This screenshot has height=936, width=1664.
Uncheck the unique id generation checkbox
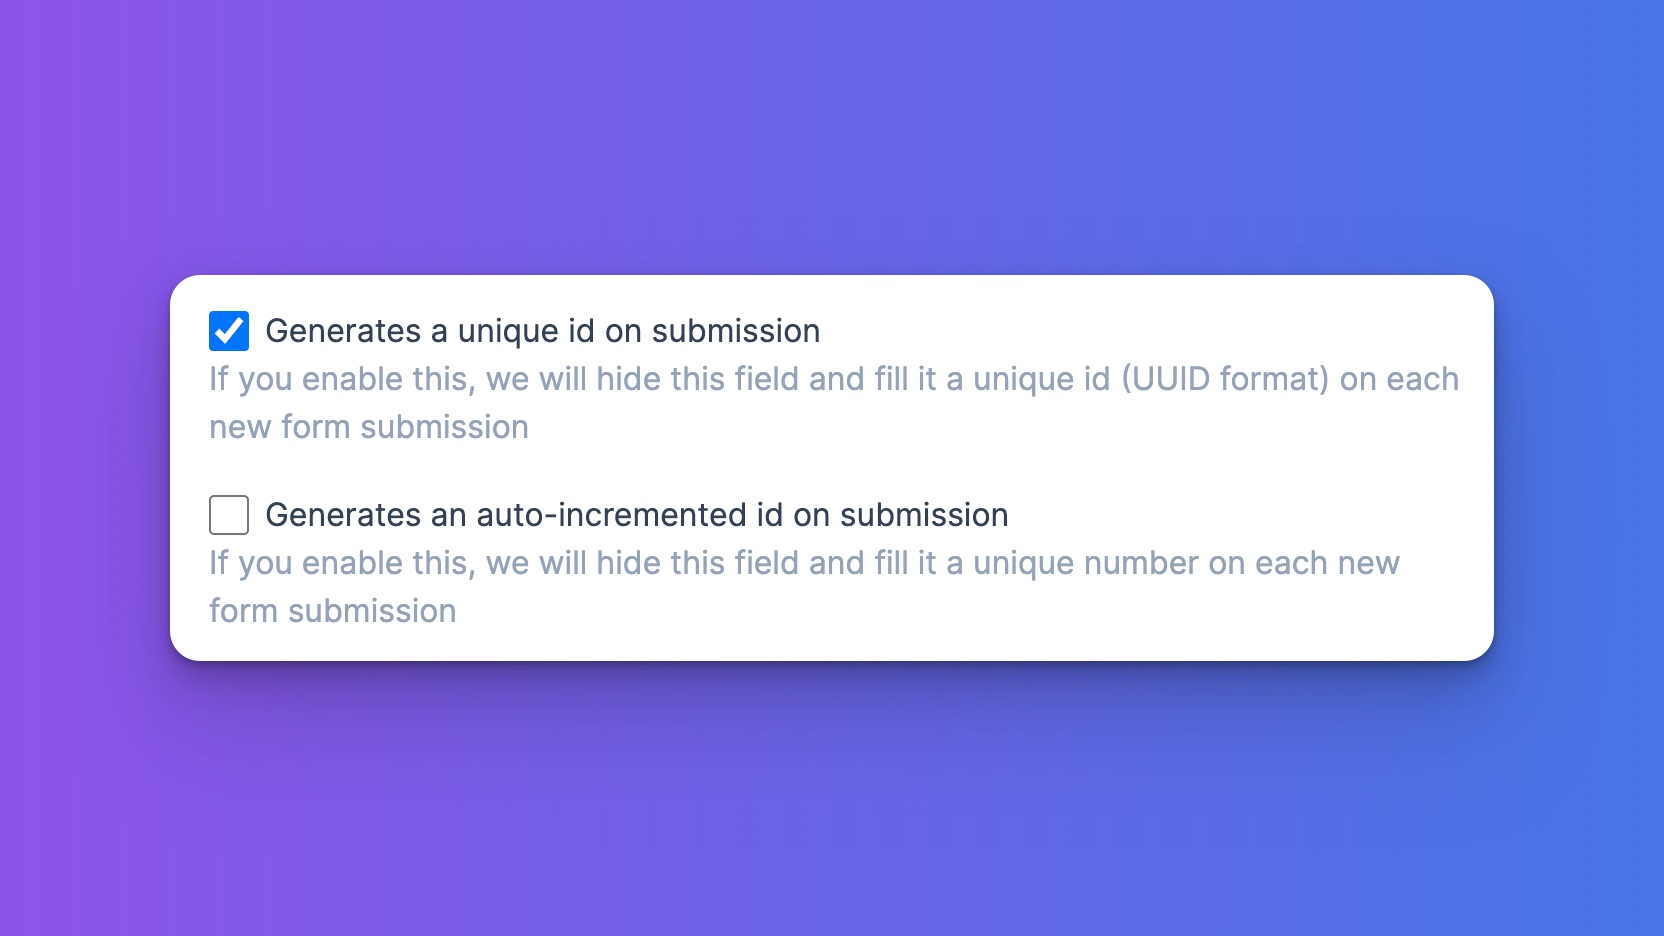point(229,331)
